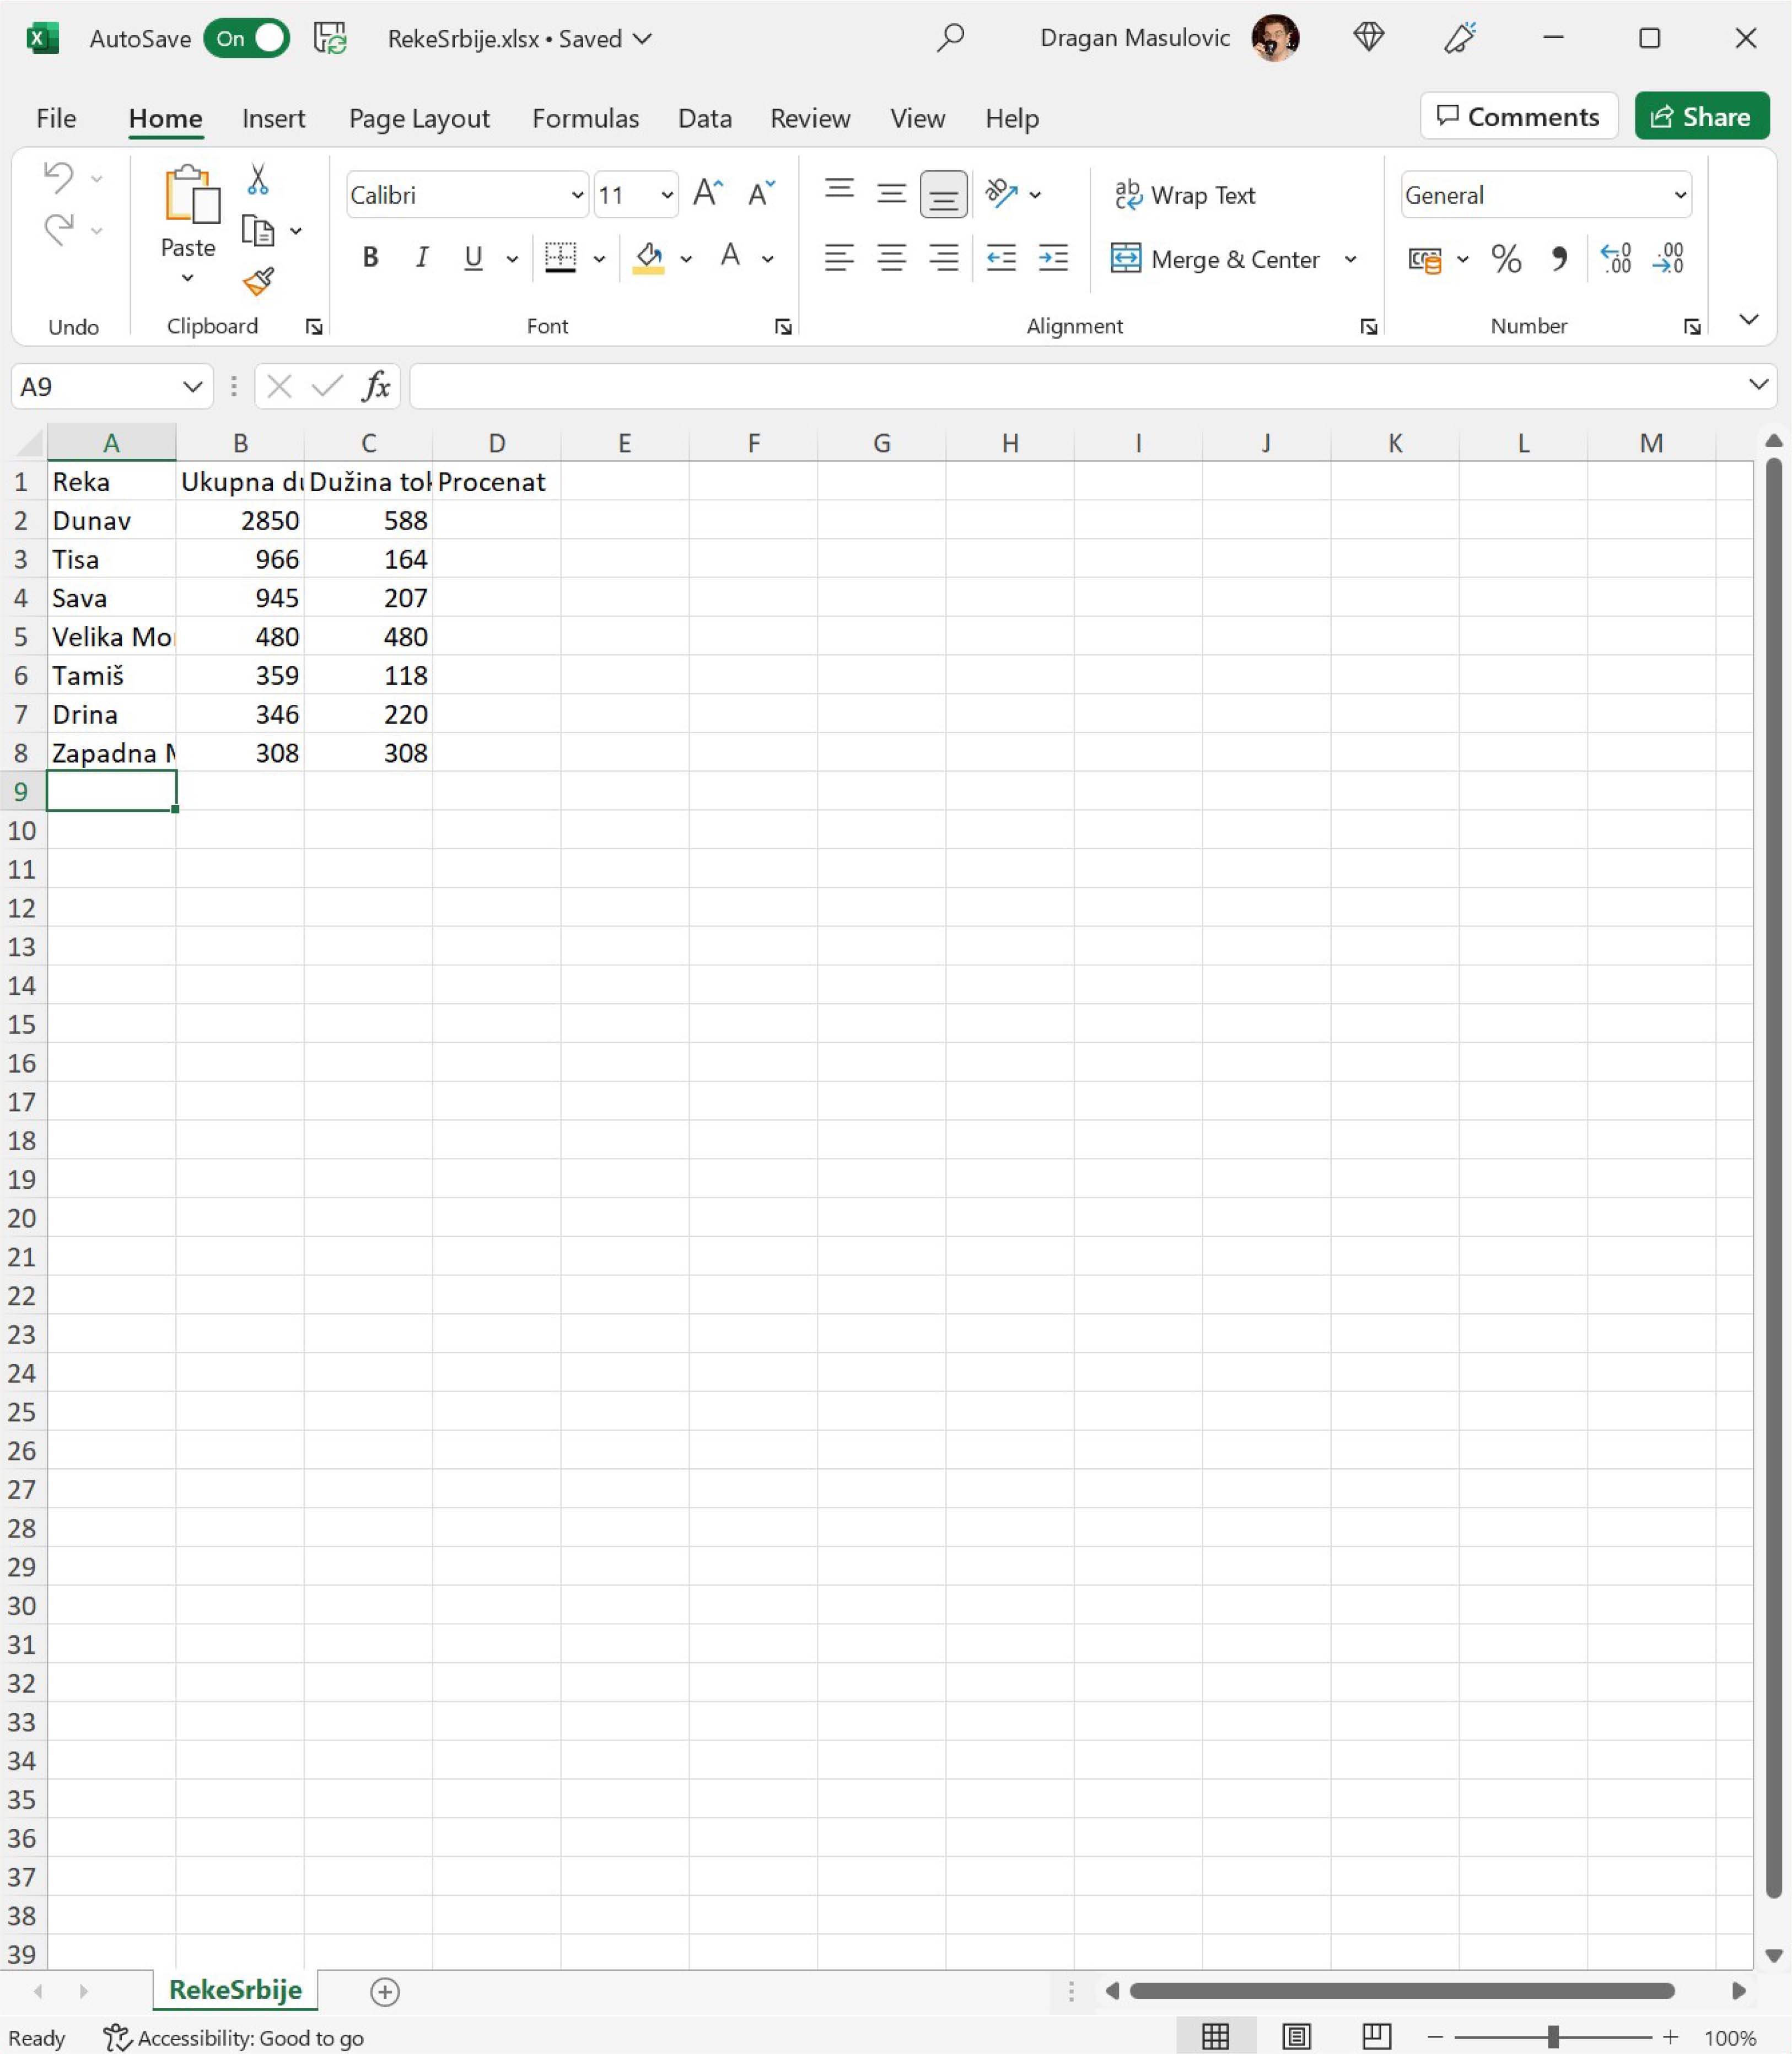Click the Insert Function fx icon
Image resolution: width=1792 pixels, height=2054 pixels.
(376, 386)
